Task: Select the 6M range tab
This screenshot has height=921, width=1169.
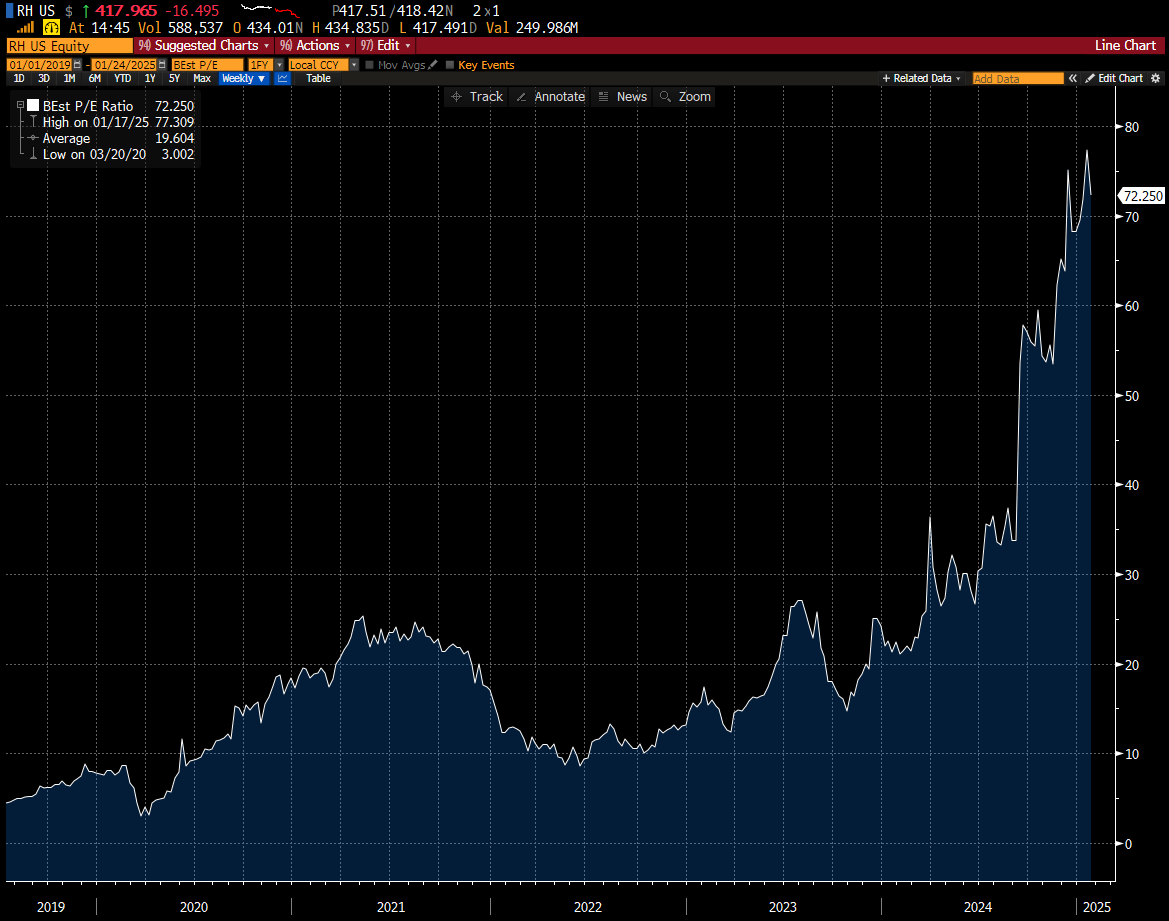Action: pyautogui.click(x=95, y=78)
